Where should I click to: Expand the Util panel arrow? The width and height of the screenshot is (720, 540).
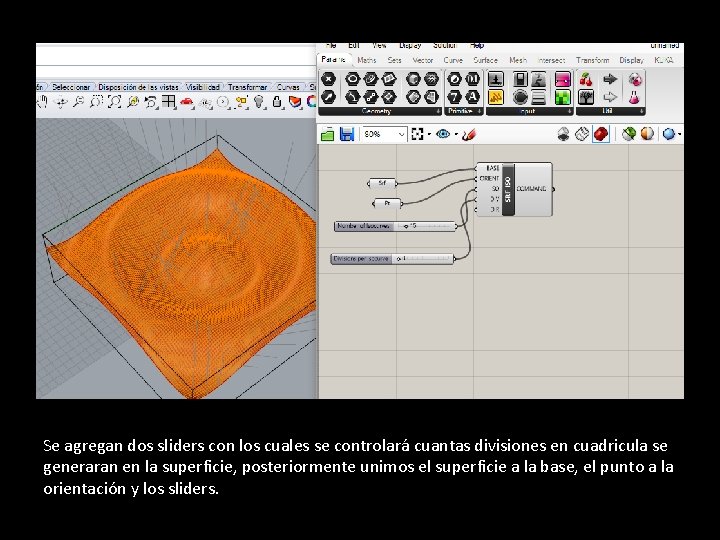pos(641,111)
